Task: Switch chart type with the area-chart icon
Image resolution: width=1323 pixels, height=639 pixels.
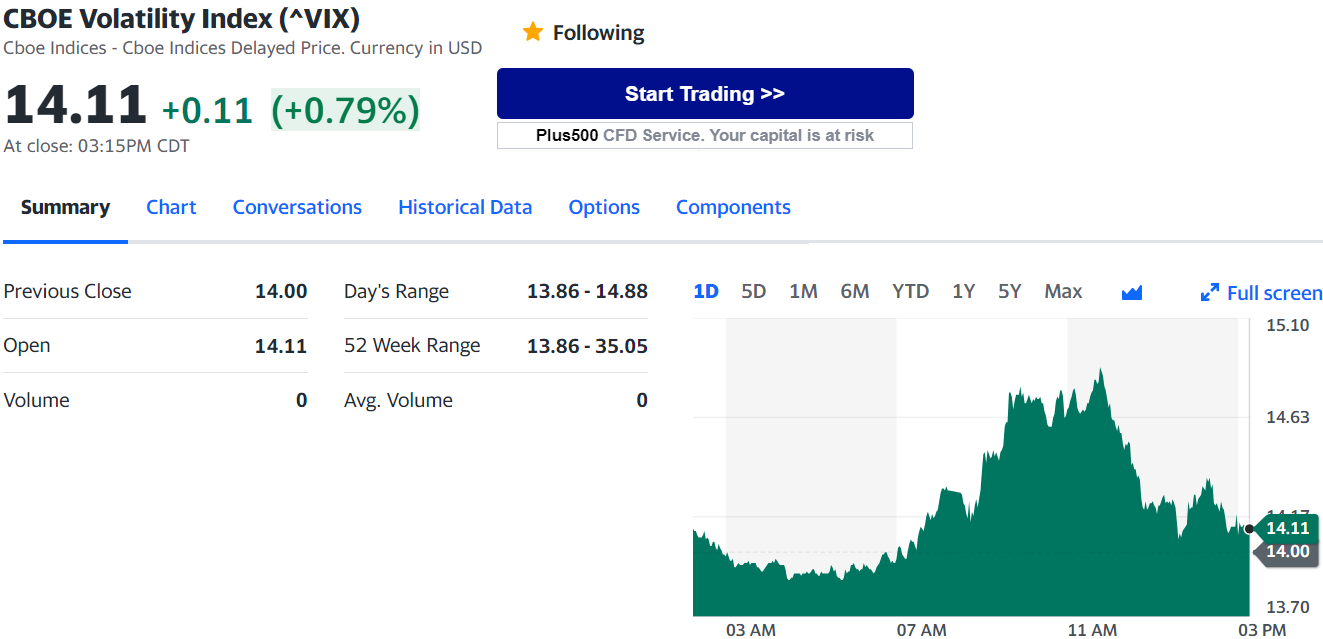Action: point(1132,293)
